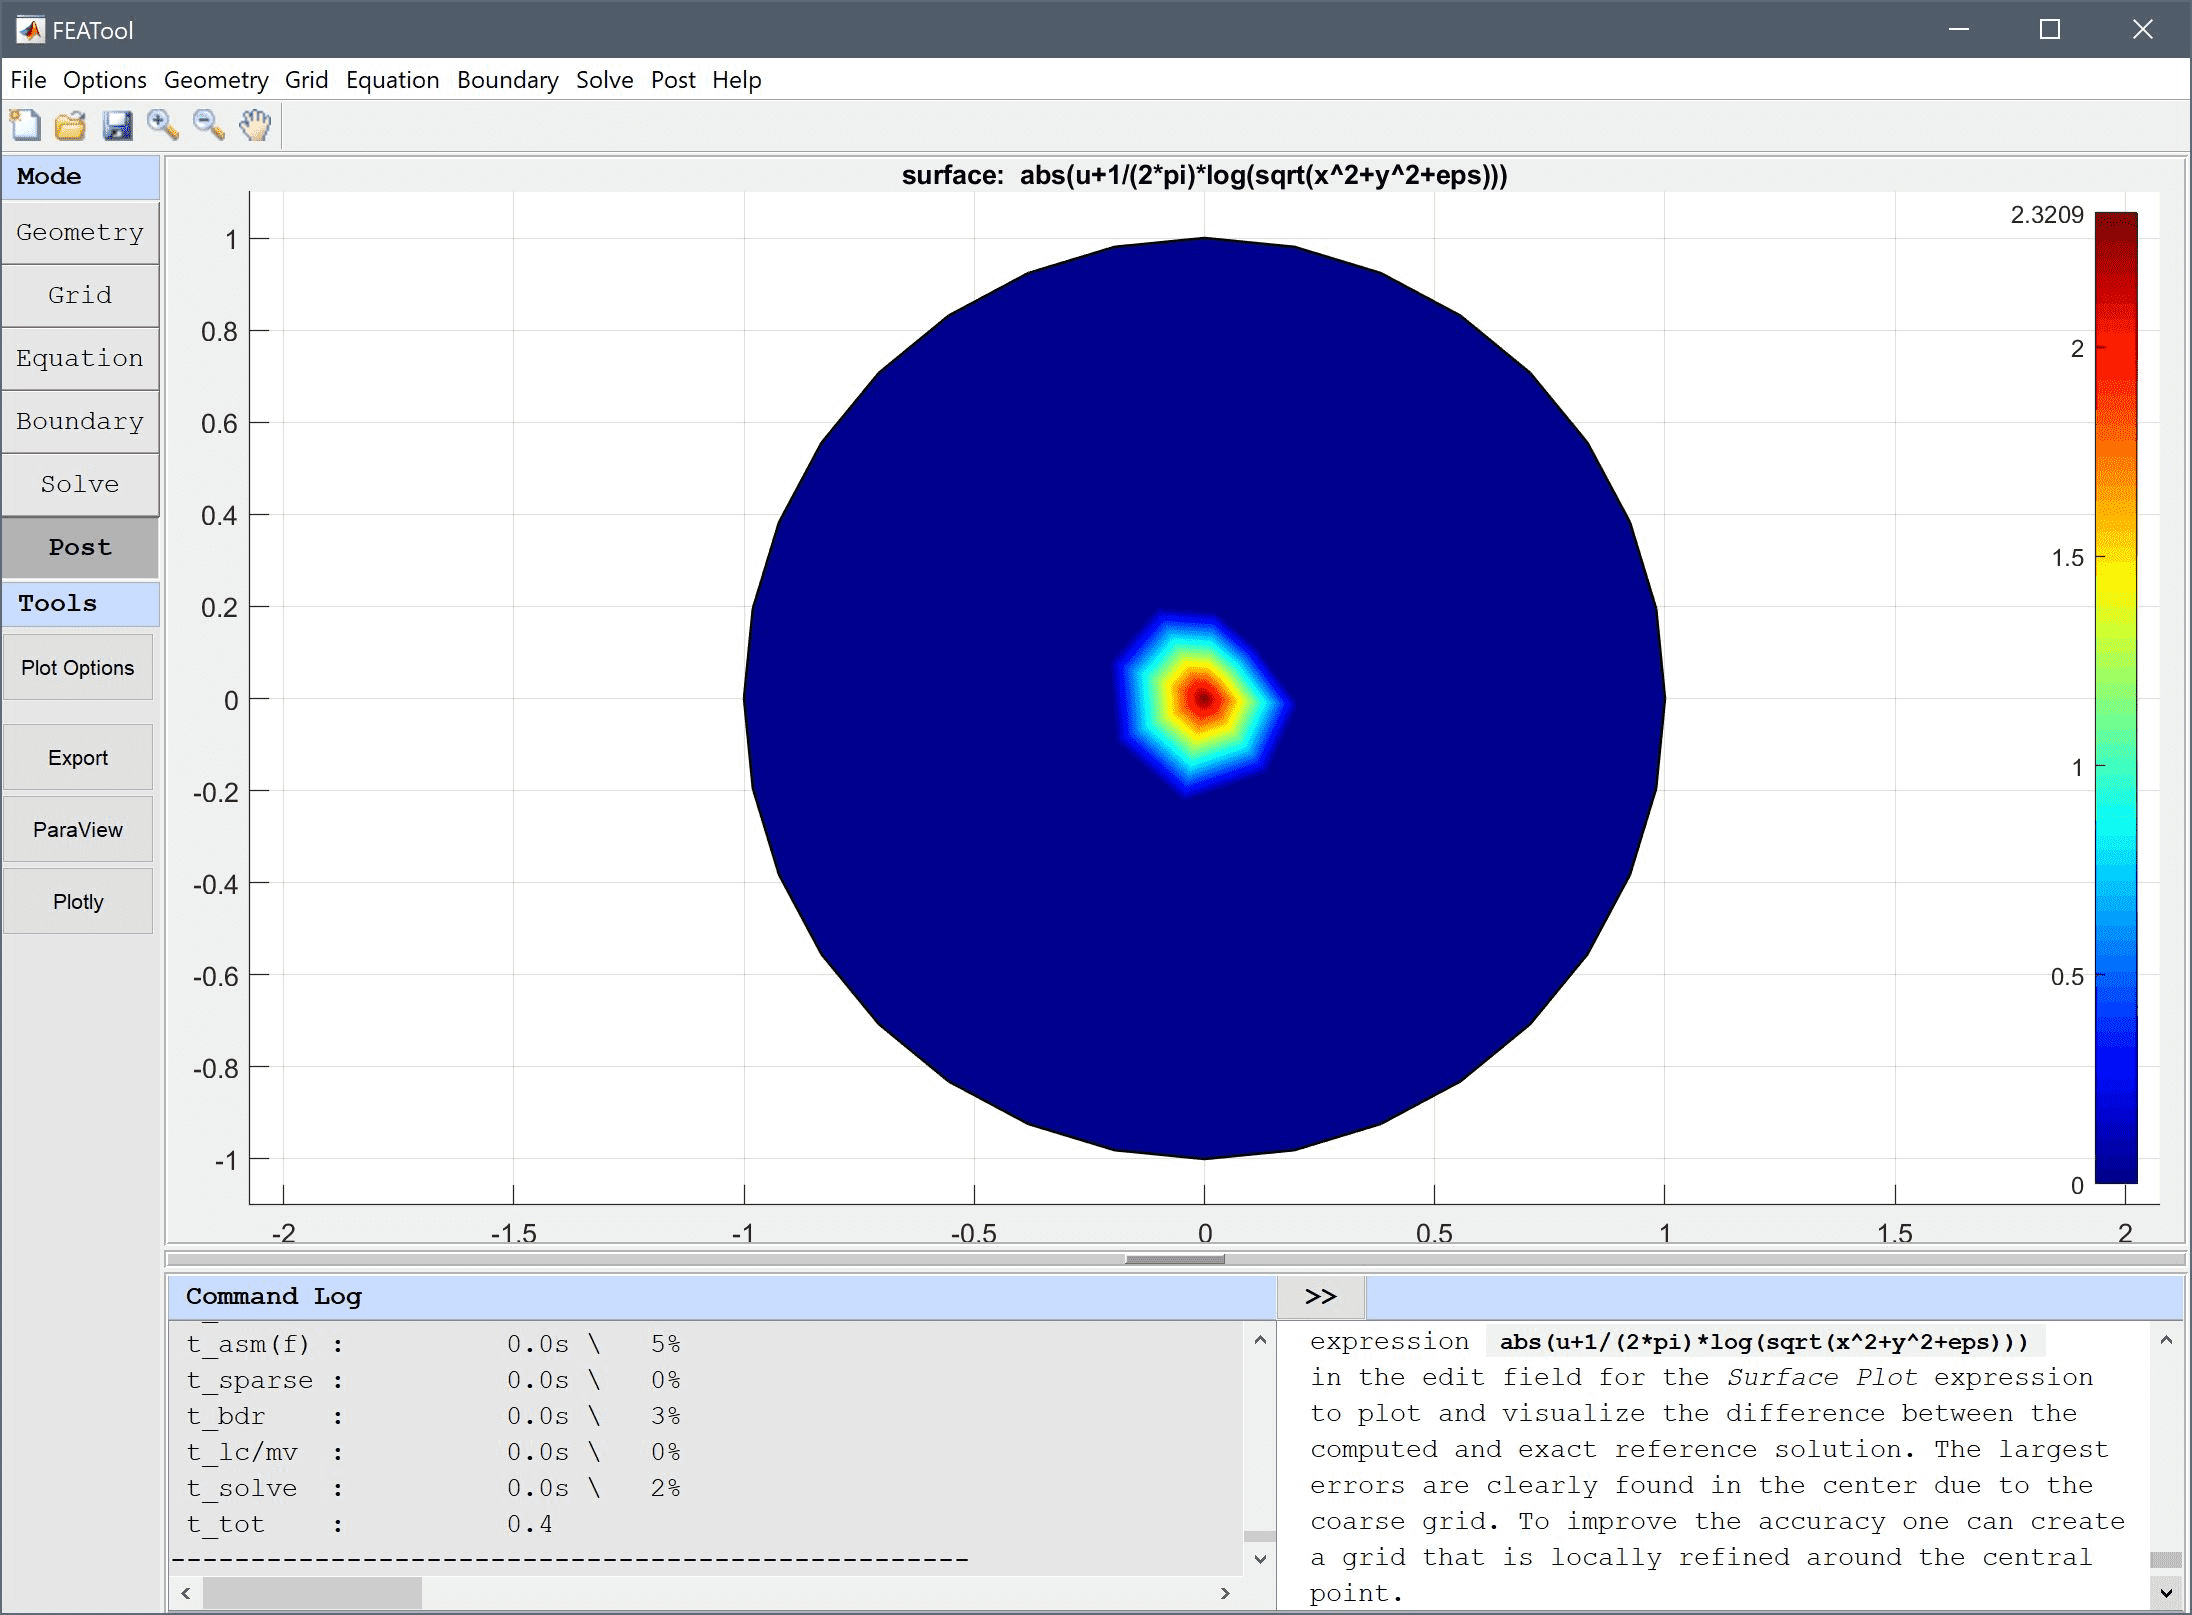Open the Grid menu
The width and height of the screenshot is (2192, 1615).
306,80
